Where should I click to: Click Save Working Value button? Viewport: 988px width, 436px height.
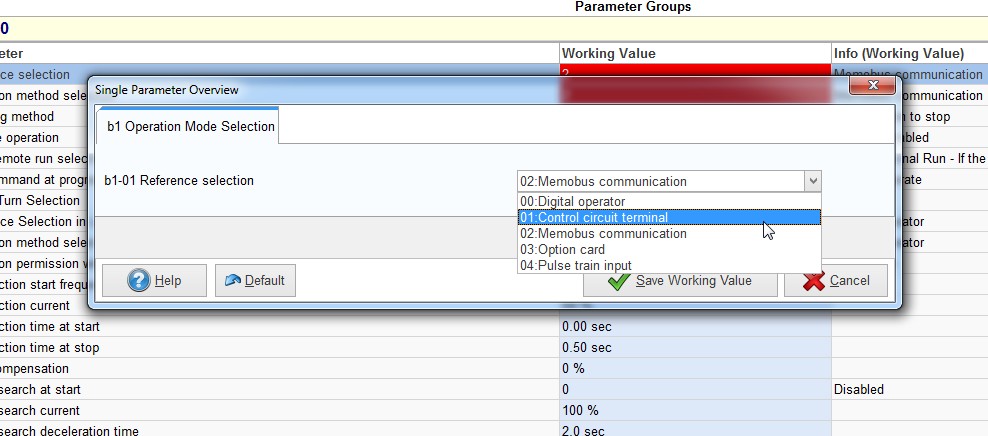pos(680,281)
